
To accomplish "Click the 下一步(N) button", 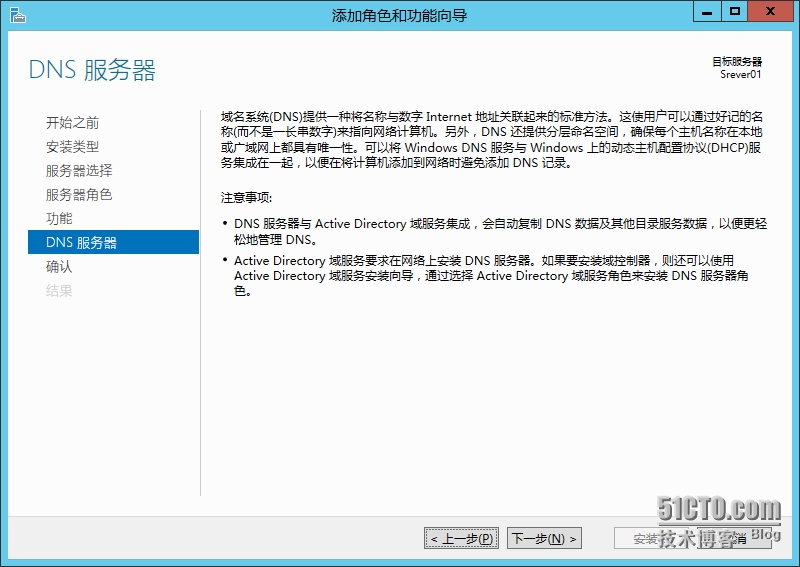I will (x=544, y=538).
